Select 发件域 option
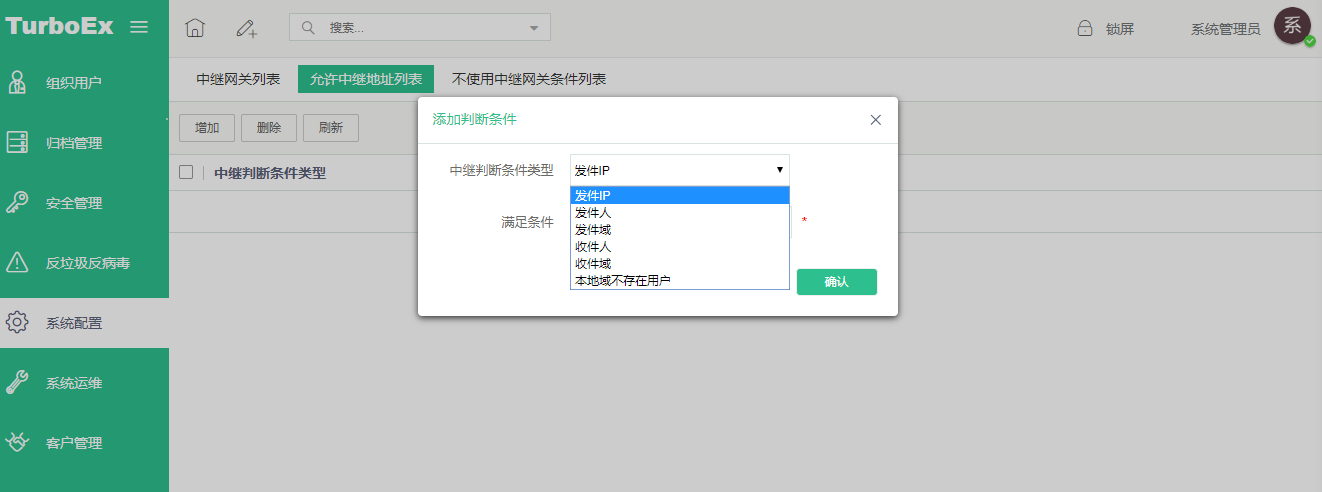The width and height of the screenshot is (1322, 492). click(x=680, y=230)
